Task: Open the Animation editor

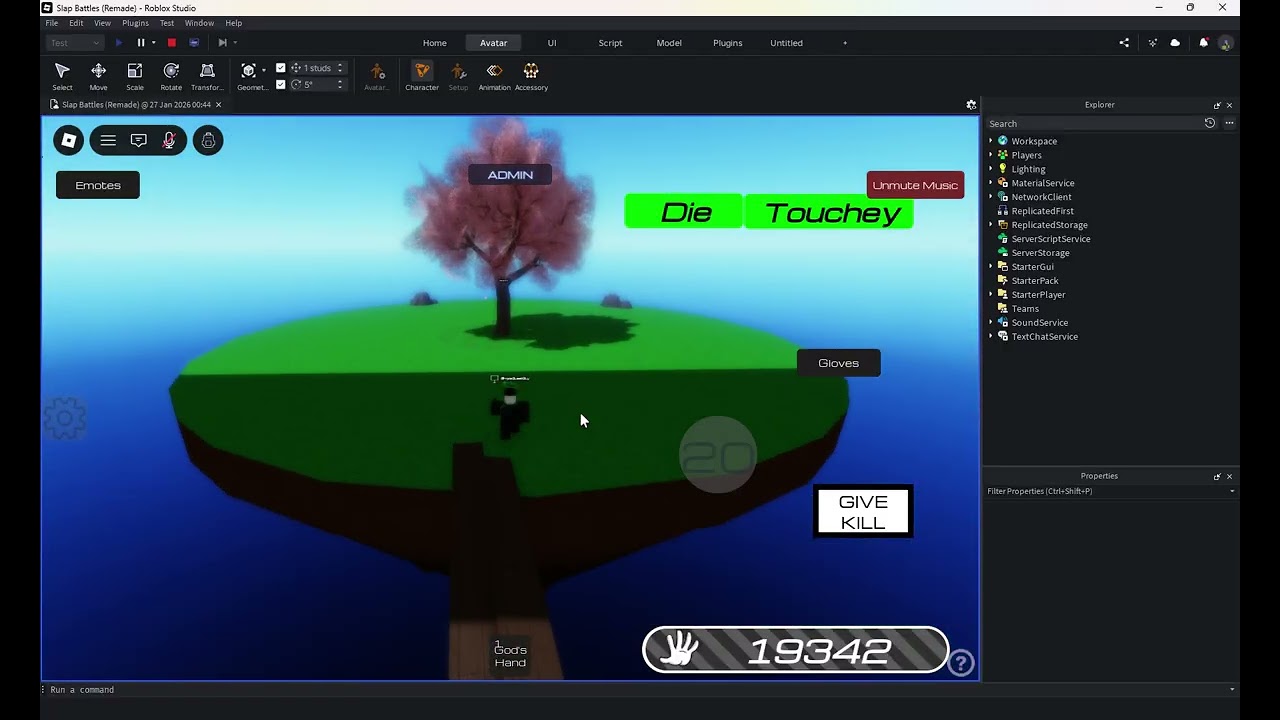Action: pos(494,76)
